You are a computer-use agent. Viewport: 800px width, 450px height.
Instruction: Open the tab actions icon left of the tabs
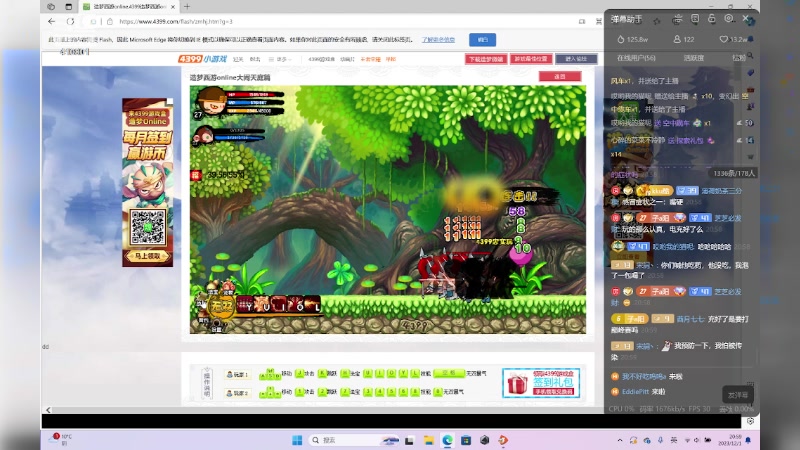pyautogui.click(x=51, y=7)
